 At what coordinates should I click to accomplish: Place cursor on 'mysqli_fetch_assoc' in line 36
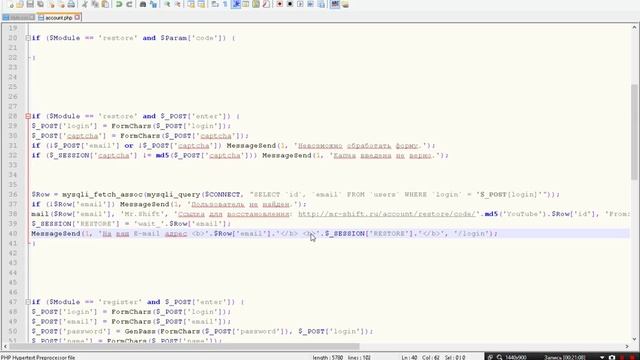pyautogui.click(x=102, y=195)
